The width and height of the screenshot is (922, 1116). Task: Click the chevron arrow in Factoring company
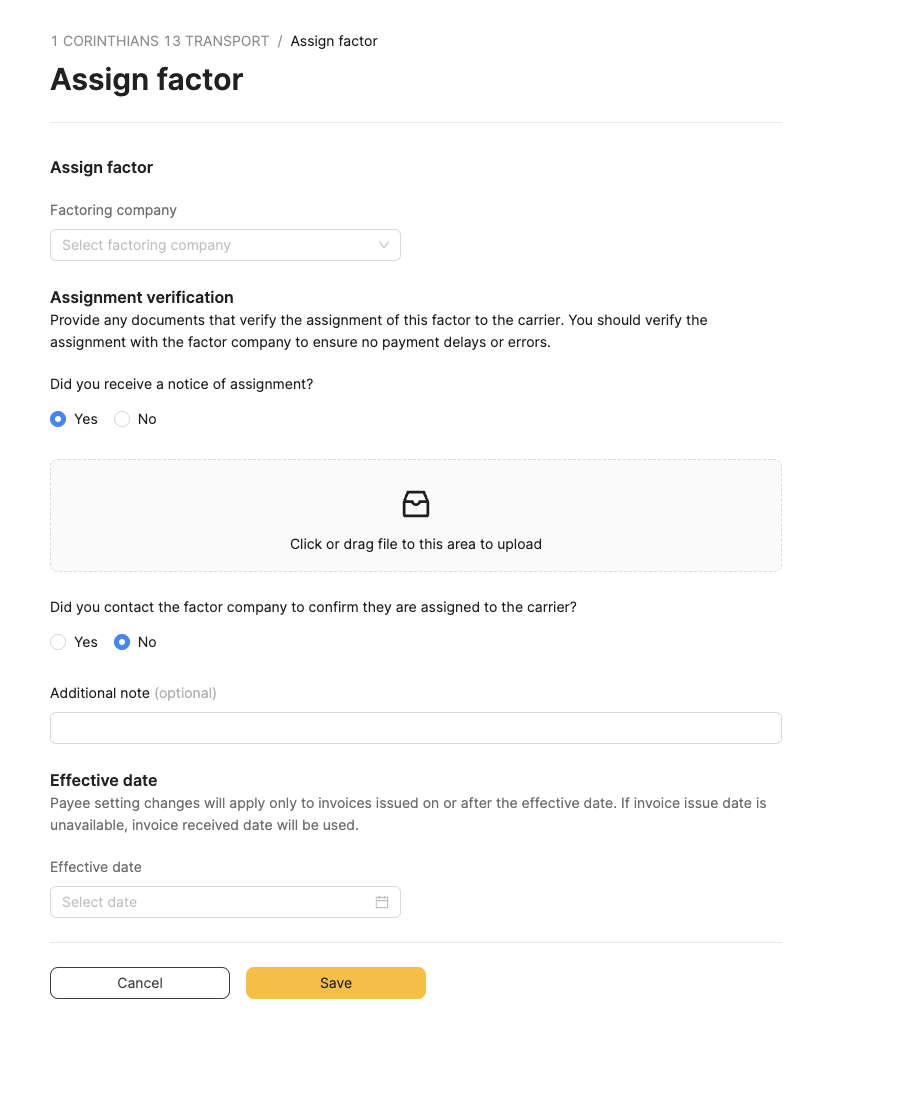click(384, 245)
